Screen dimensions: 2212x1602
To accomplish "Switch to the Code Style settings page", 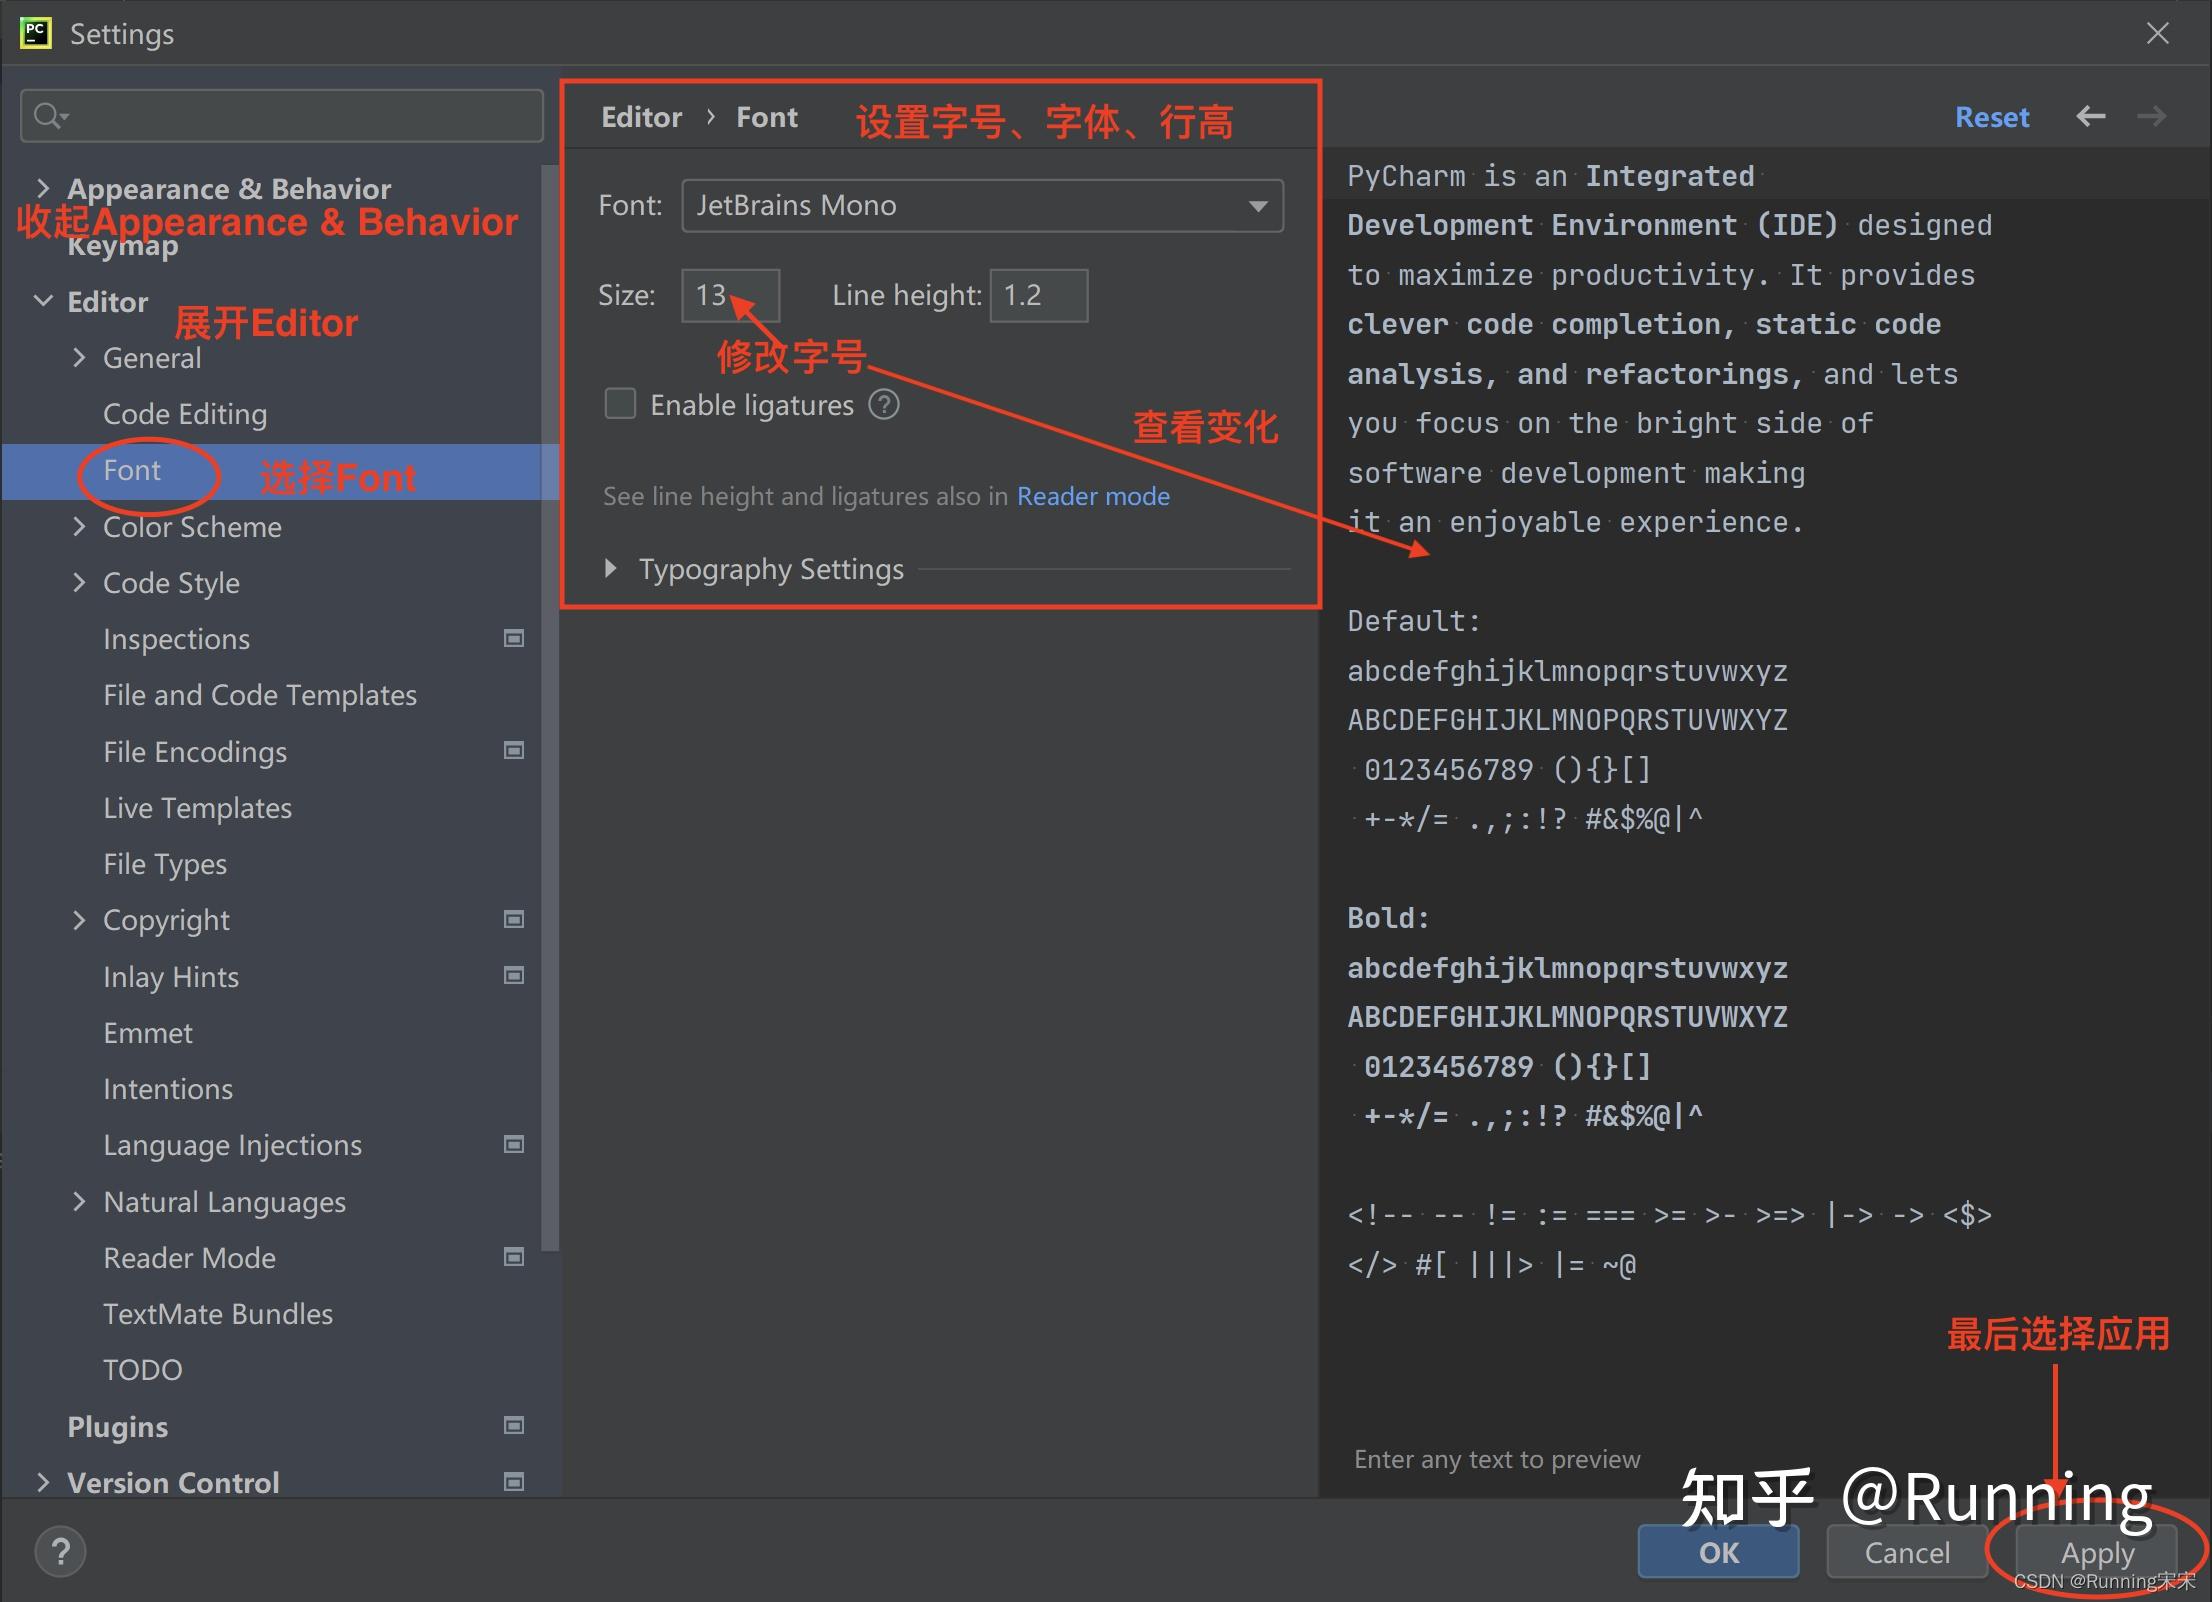I will tap(171, 583).
